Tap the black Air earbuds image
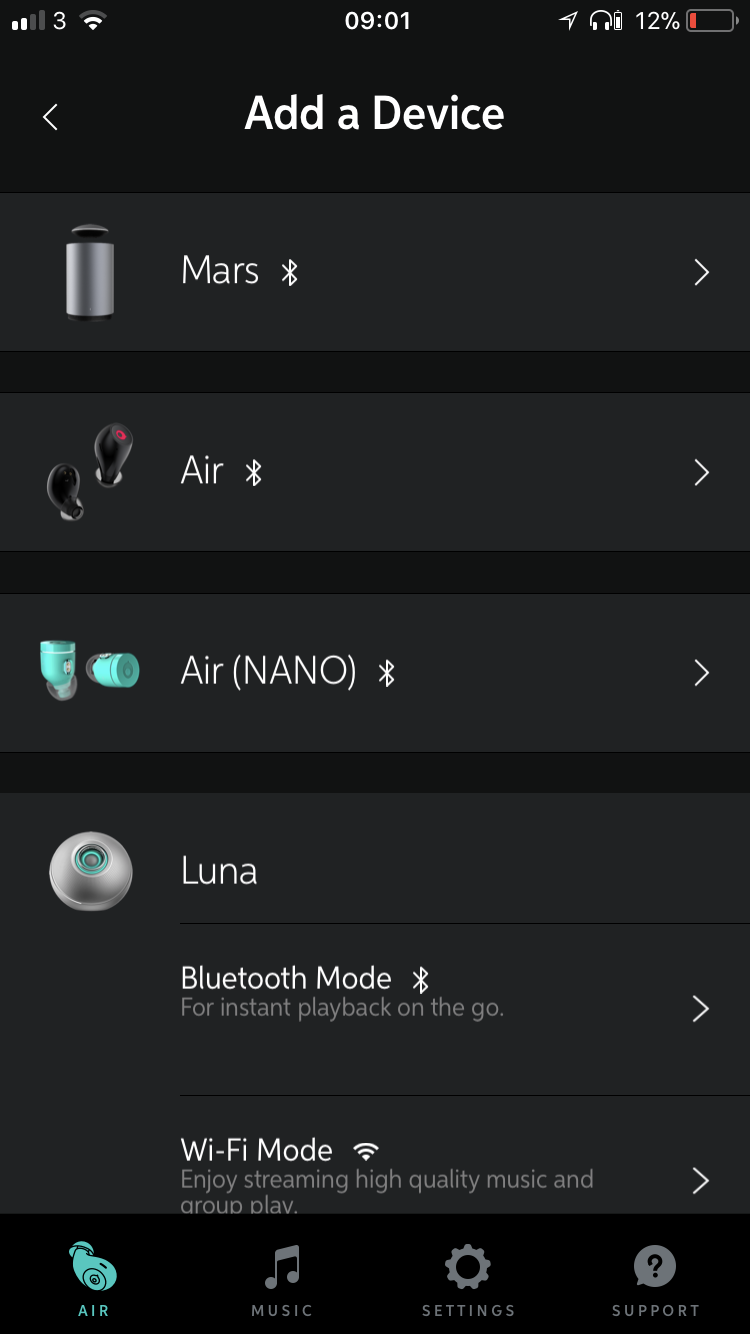Screen dimensions: 750x1334 tap(90, 471)
